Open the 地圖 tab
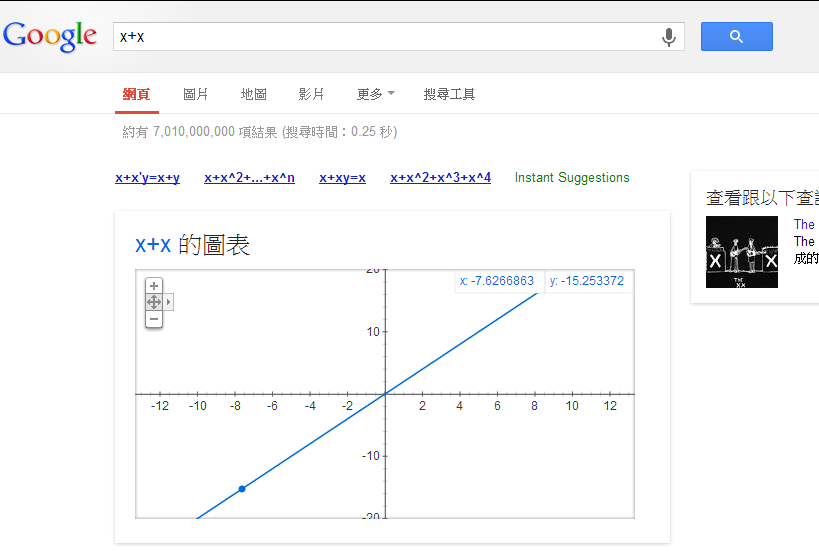This screenshot has height=558, width=819. pyautogui.click(x=253, y=94)
